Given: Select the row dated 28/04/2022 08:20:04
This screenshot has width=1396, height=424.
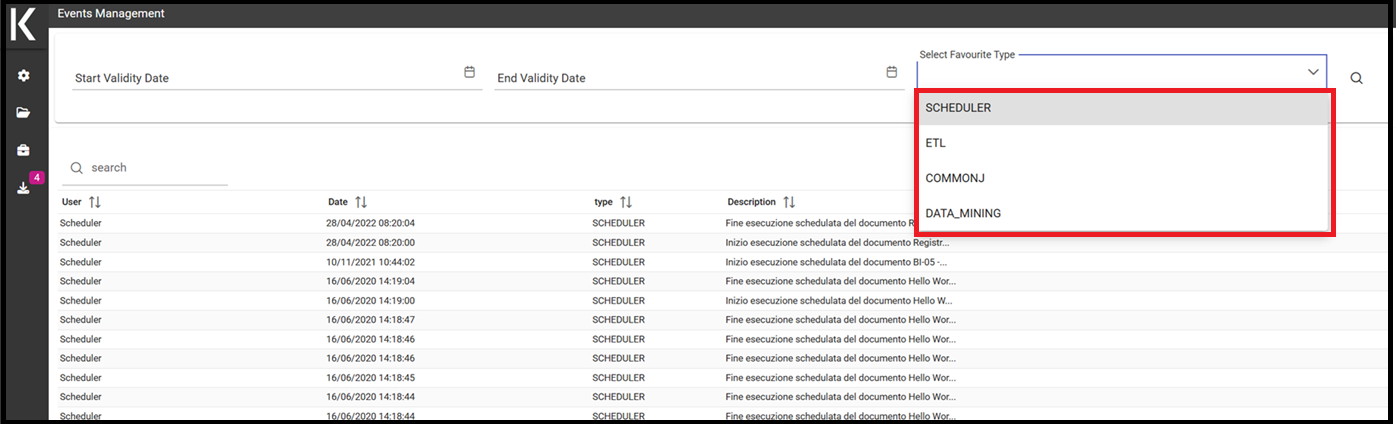Looking at the screenshot, I should click(x=700, y=223).
